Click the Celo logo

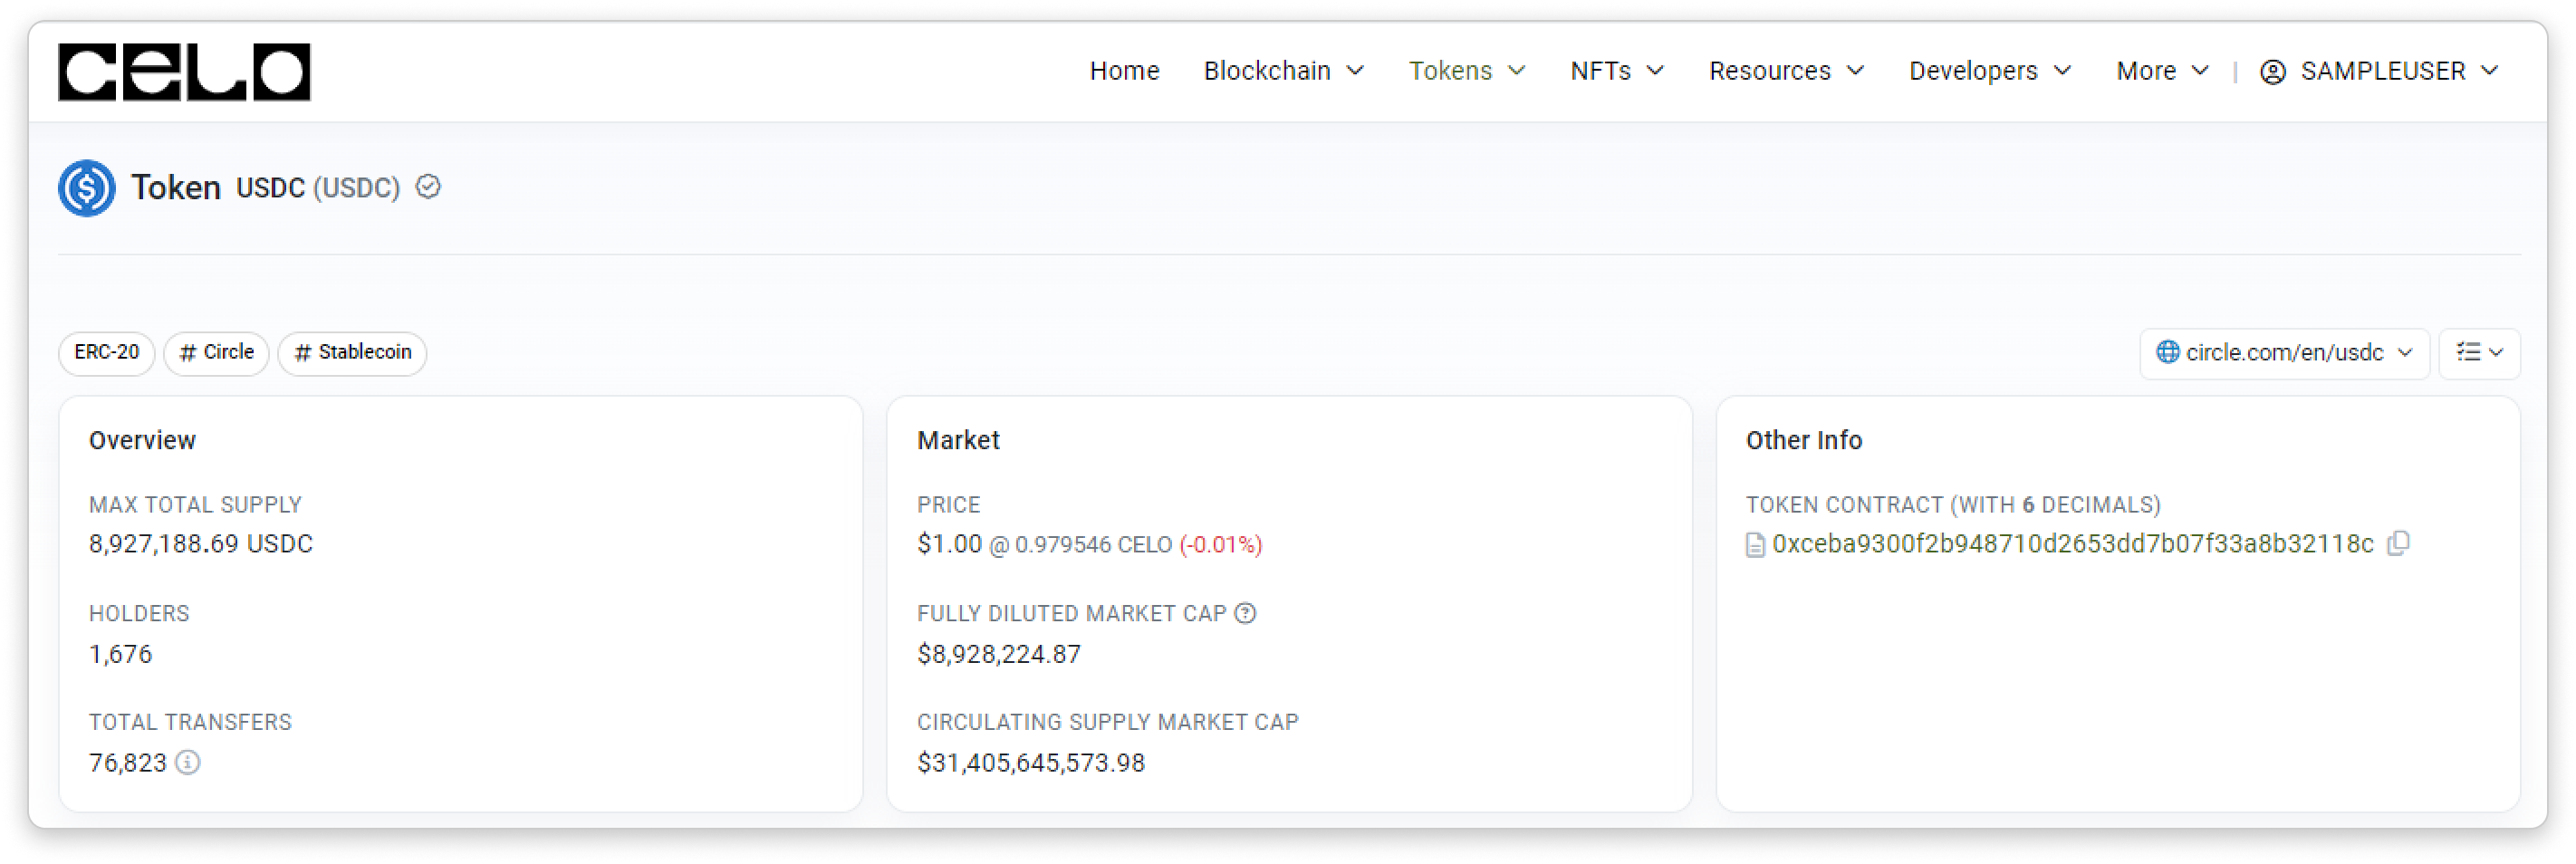pyautogui.click(x=184, y=72)
